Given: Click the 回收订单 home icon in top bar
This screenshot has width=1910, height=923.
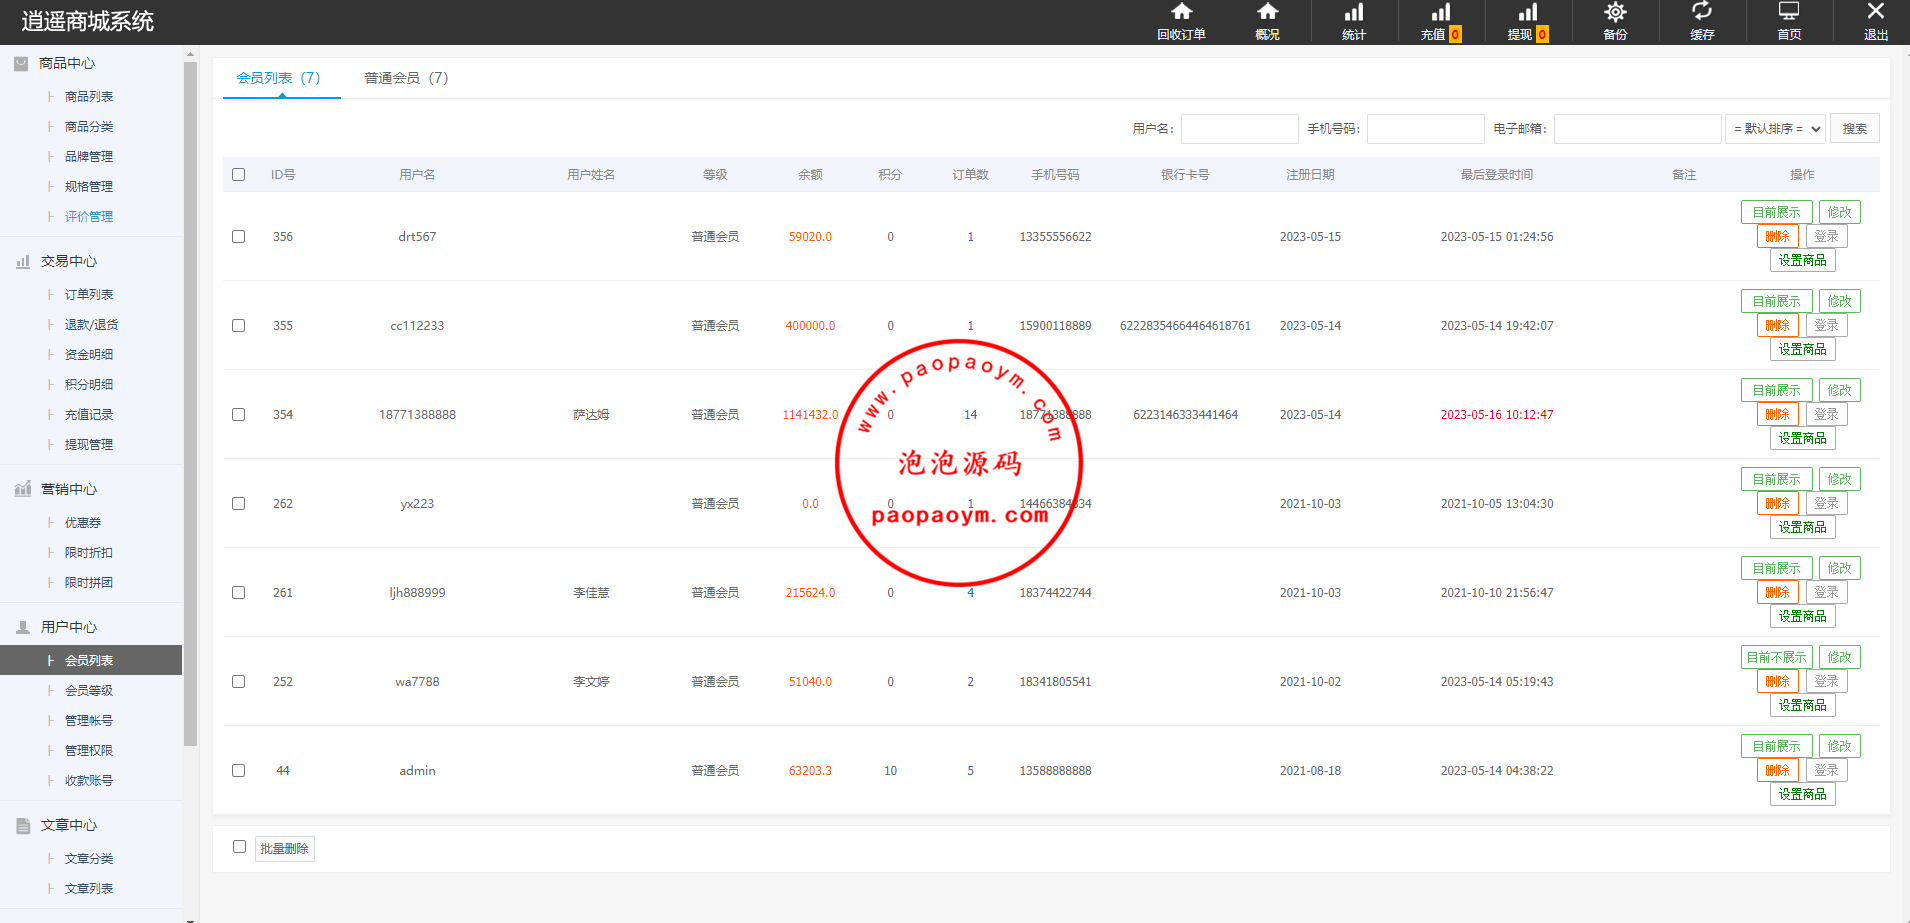Looking at the screenshot, I should [x=1181, y=13].
